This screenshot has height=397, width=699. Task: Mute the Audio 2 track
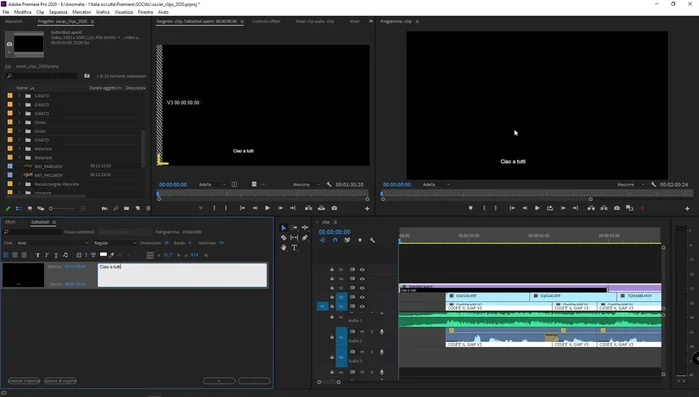pos(362,332)
